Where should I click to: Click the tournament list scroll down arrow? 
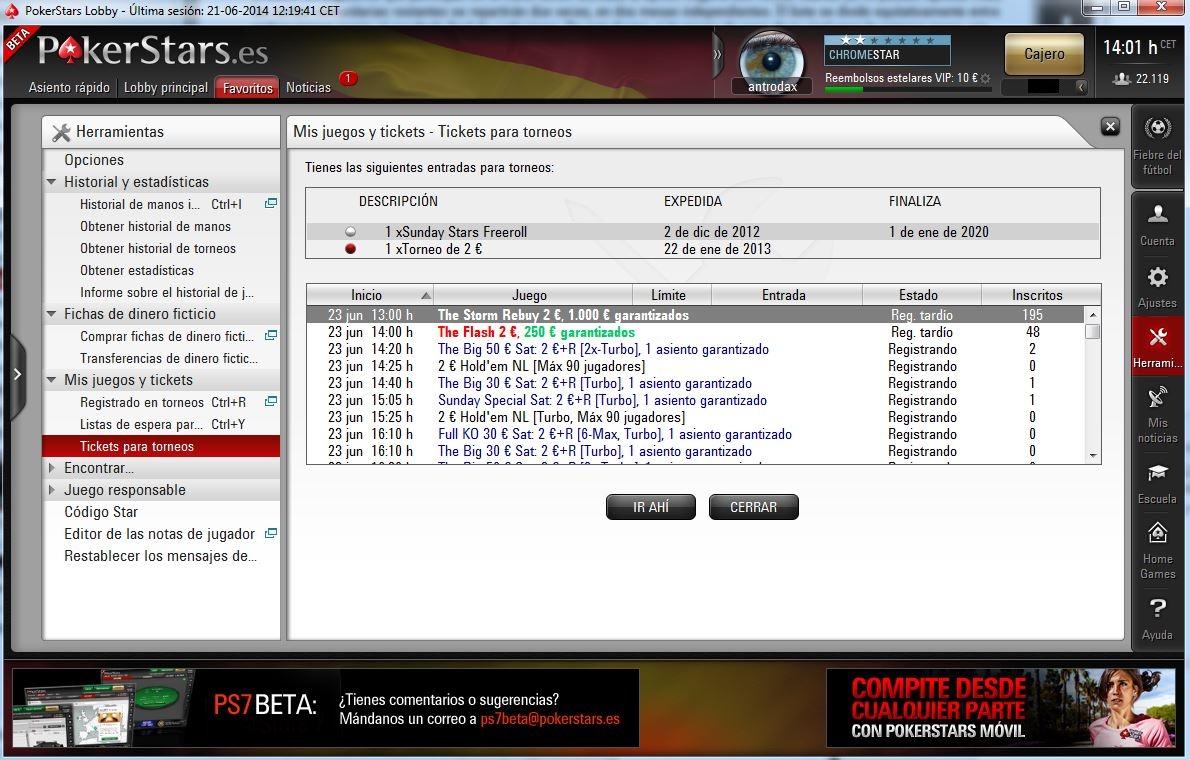pos(1093,456)
